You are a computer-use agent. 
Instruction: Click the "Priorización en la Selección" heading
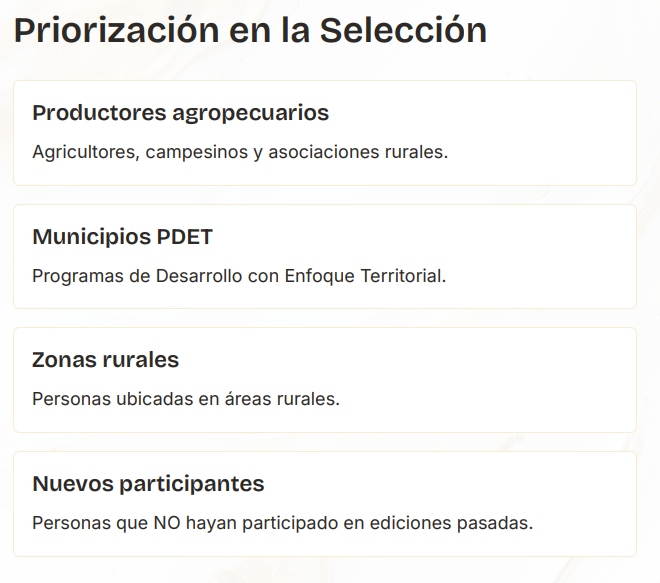pos(250,30)
